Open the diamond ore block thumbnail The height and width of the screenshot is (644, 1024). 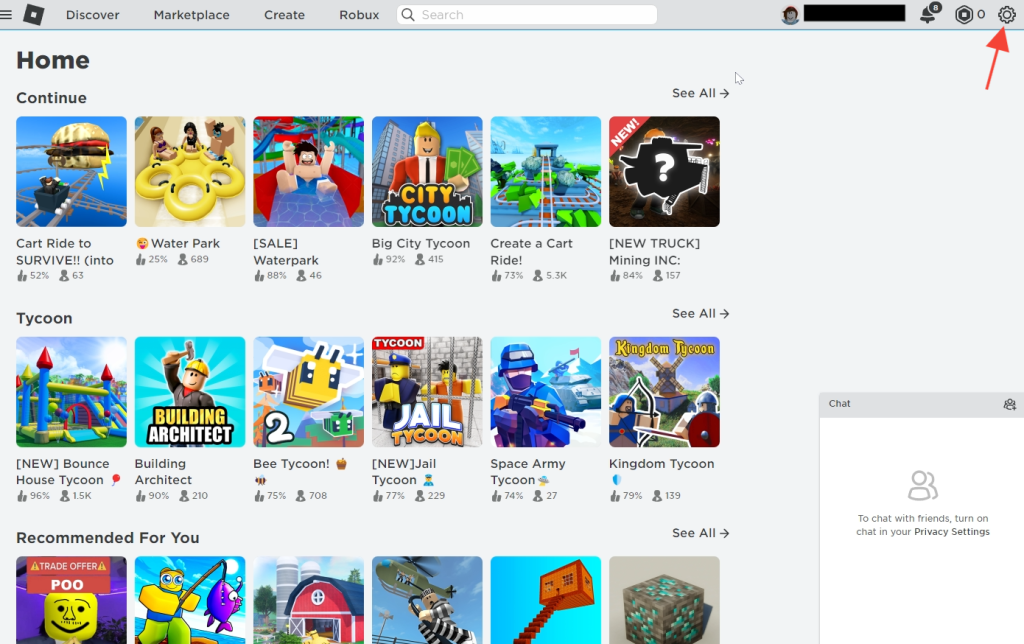(664, 600)
